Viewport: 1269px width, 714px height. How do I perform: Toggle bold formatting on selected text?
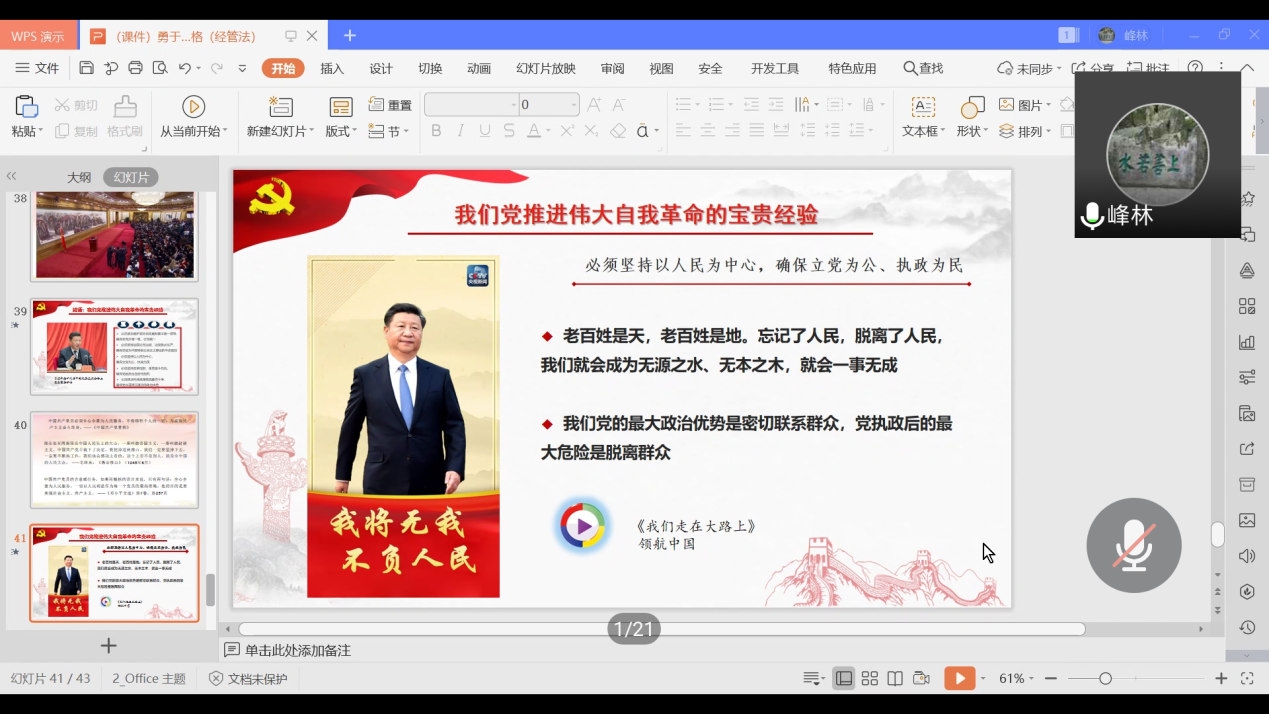click(x=435, y=130)
